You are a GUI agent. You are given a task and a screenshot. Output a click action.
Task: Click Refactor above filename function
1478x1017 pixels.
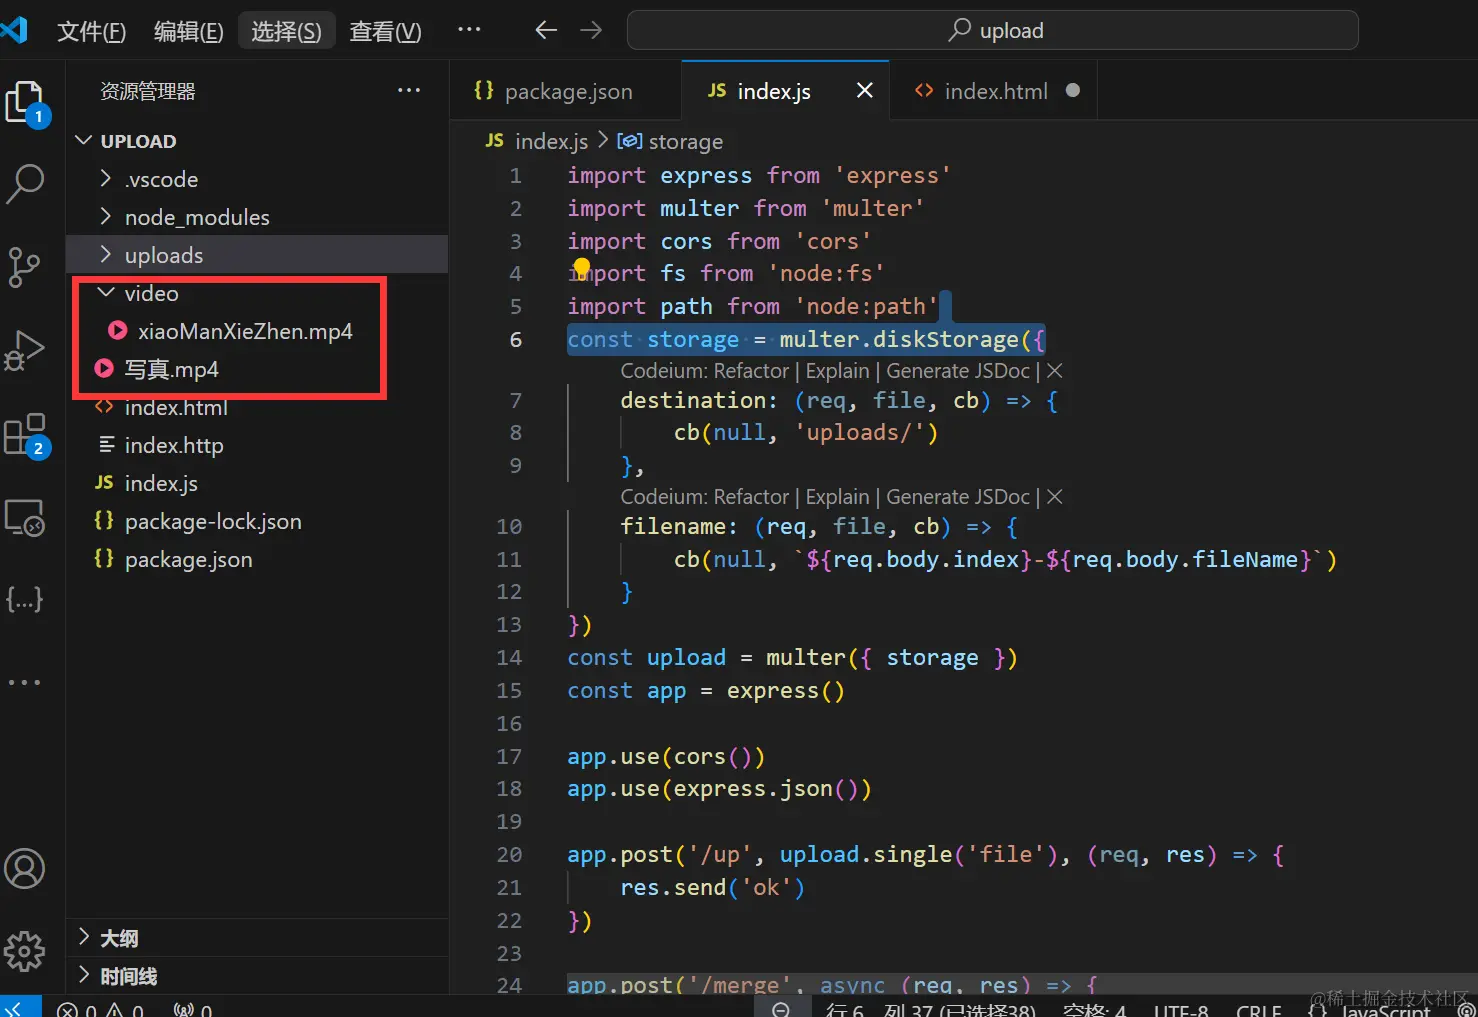750,497
